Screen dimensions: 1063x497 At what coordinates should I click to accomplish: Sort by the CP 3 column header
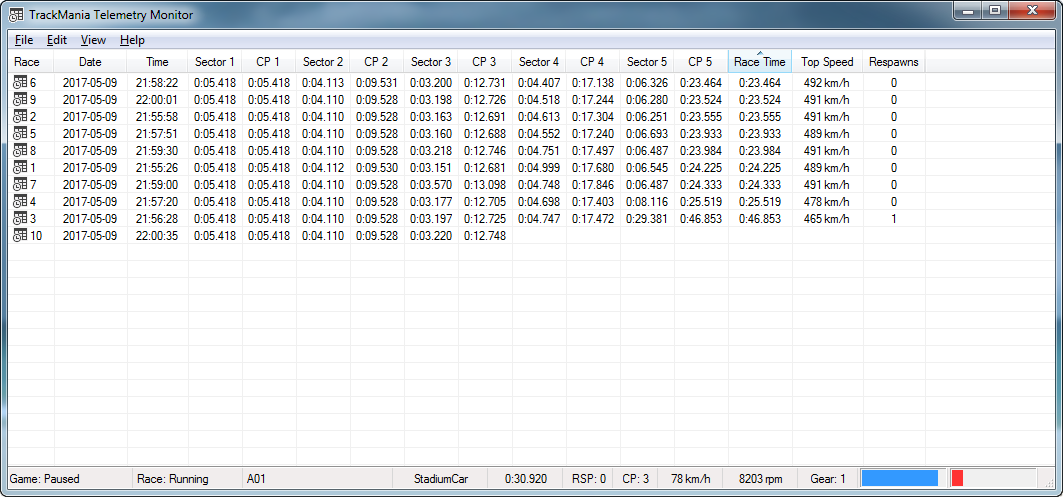click(485, 62)
